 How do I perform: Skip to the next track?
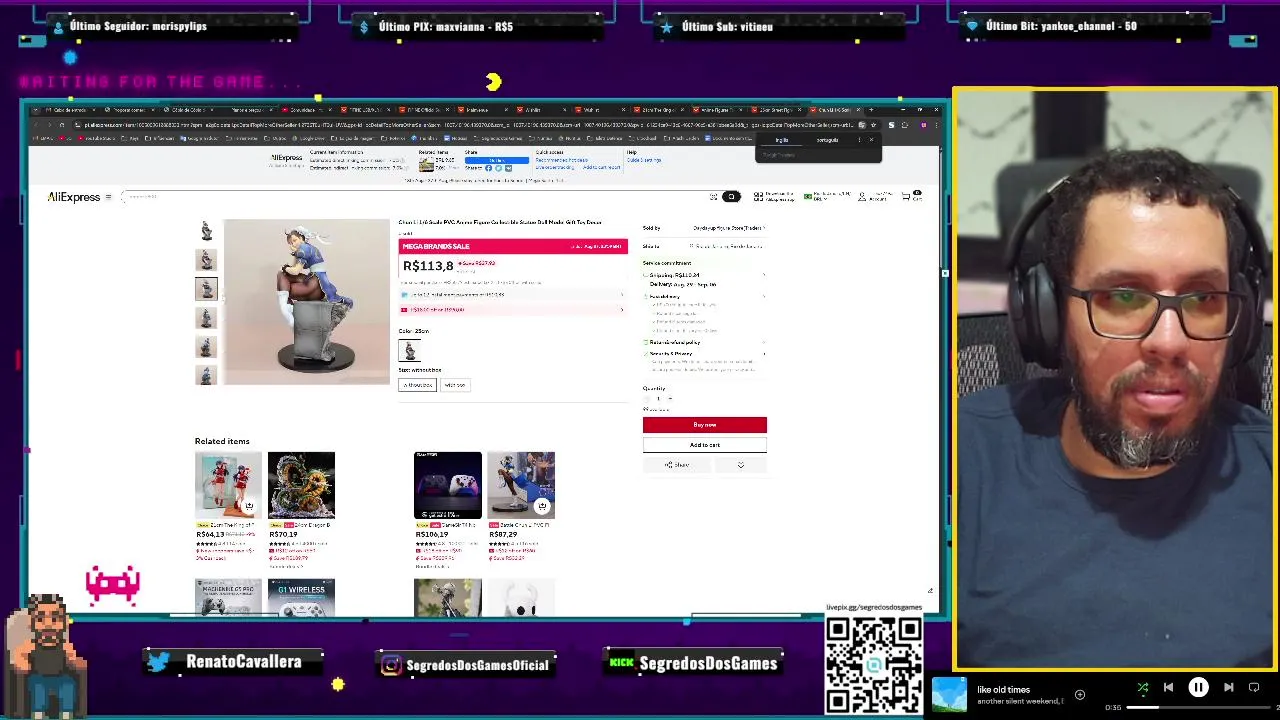(1229, 687)
